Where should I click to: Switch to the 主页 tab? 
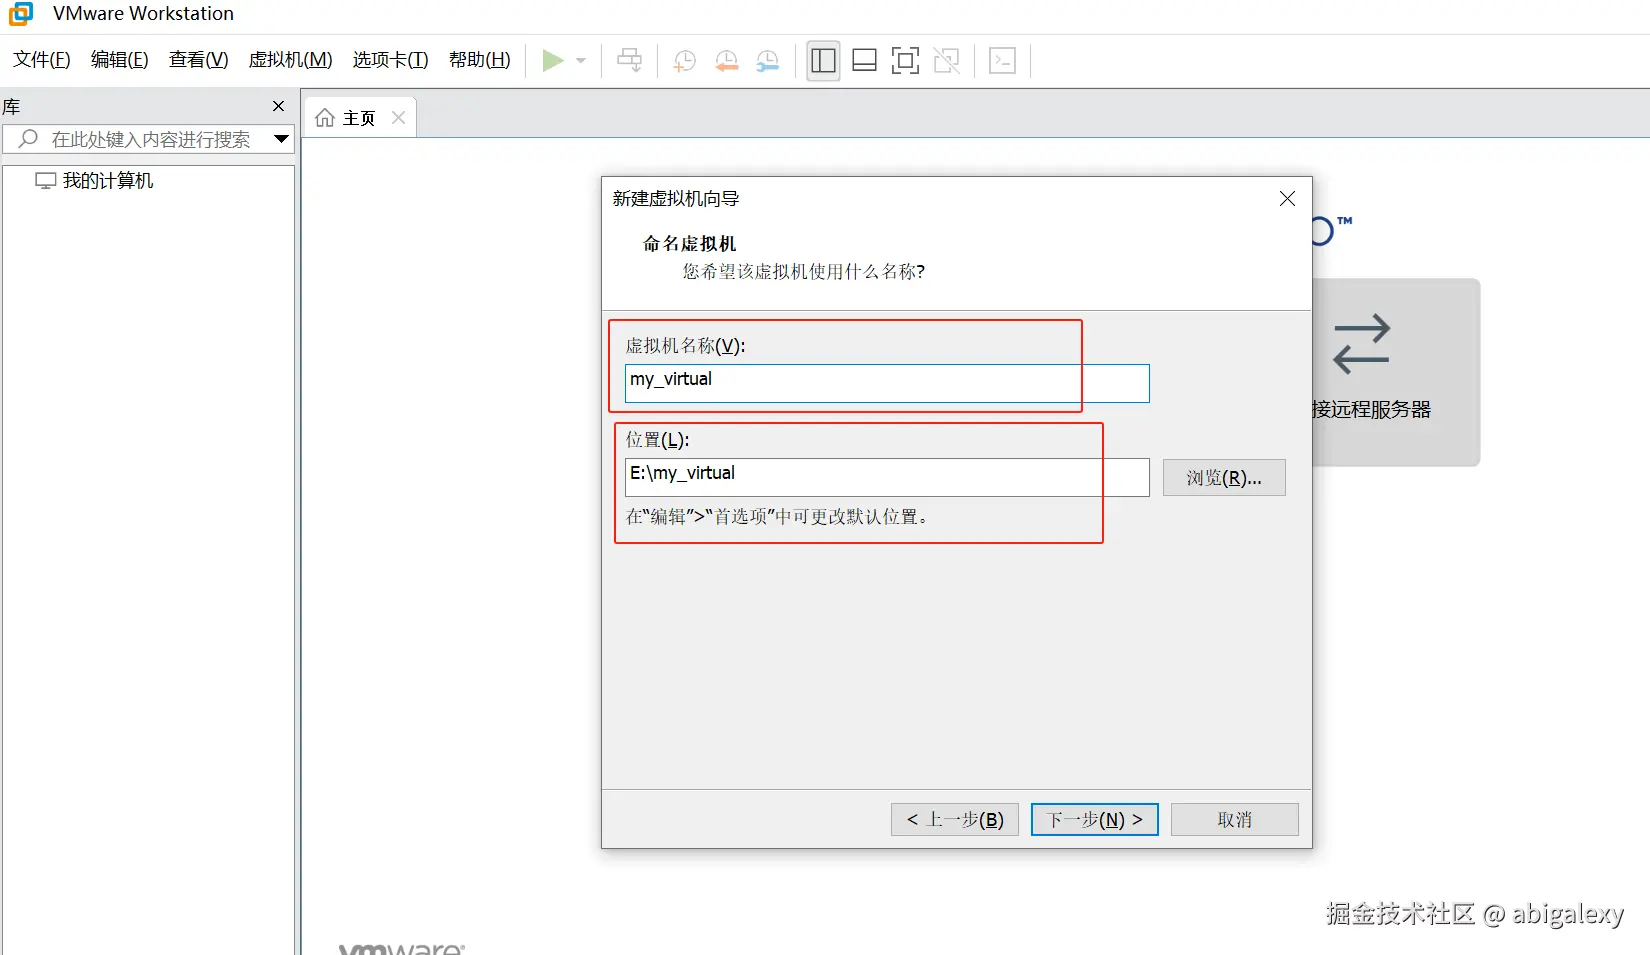pos(358,117)
